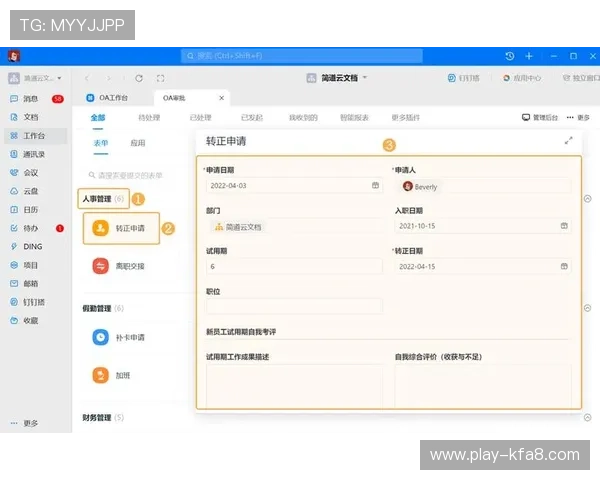Image resolution: width=600 pixels, height=480 pixels.
Task: Open 邮箱 mailbox in the sidebar
Action: pos(24,284)
